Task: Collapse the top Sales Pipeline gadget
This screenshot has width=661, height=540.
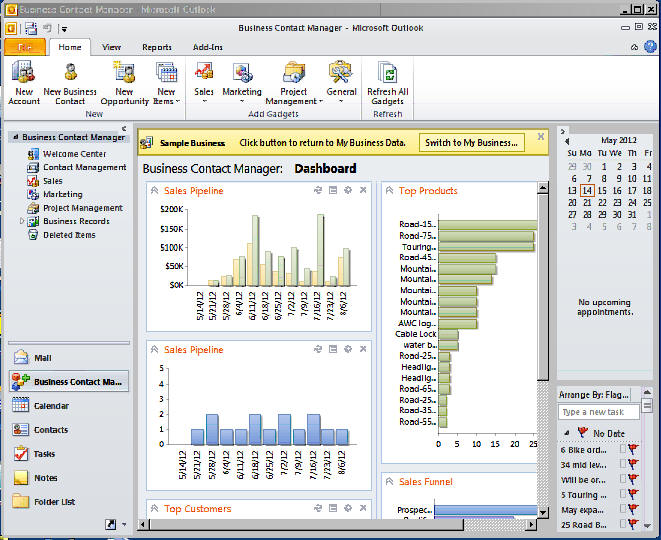Action: coord(154,191)
